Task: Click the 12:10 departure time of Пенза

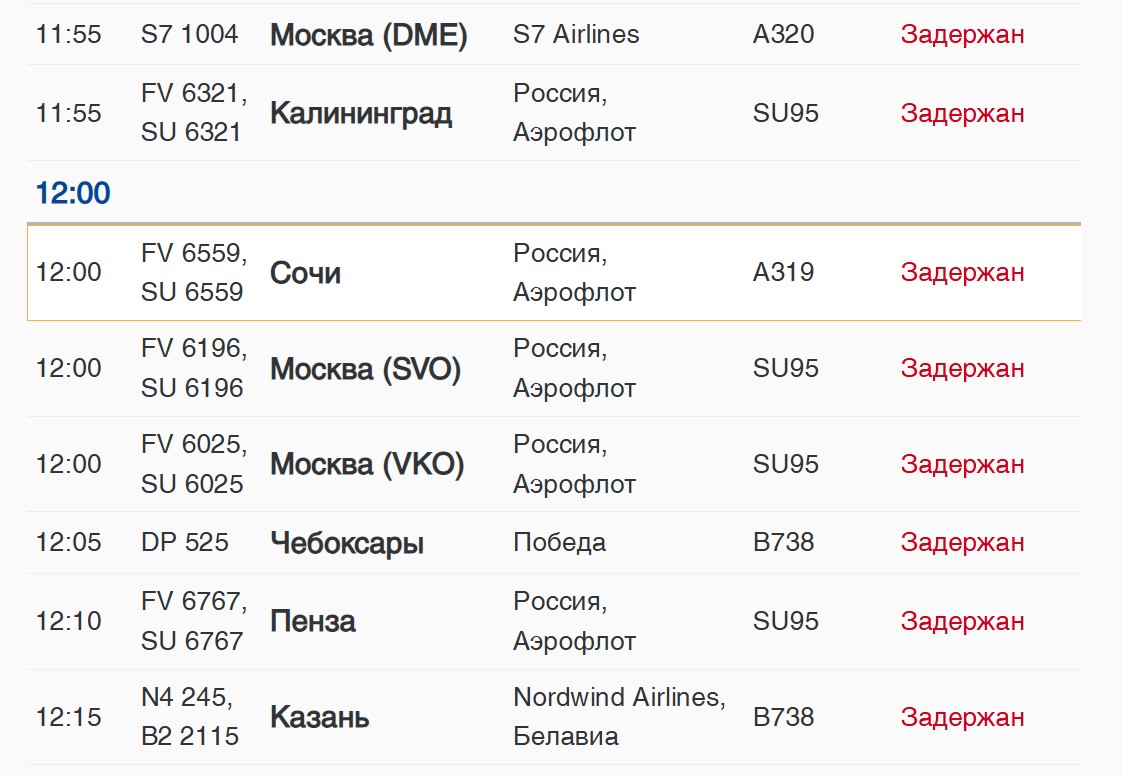Action: [x=69, y=621]
